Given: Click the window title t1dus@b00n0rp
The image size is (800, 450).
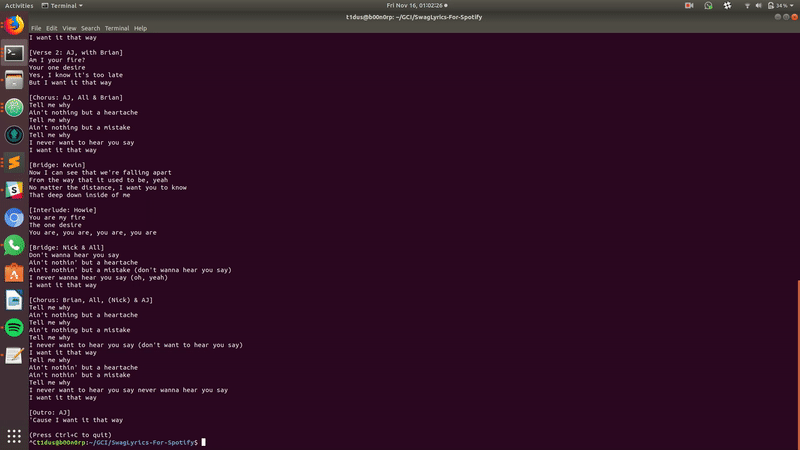Looking at the screenshot, I should pyautogui.click(x=414, y=17).
